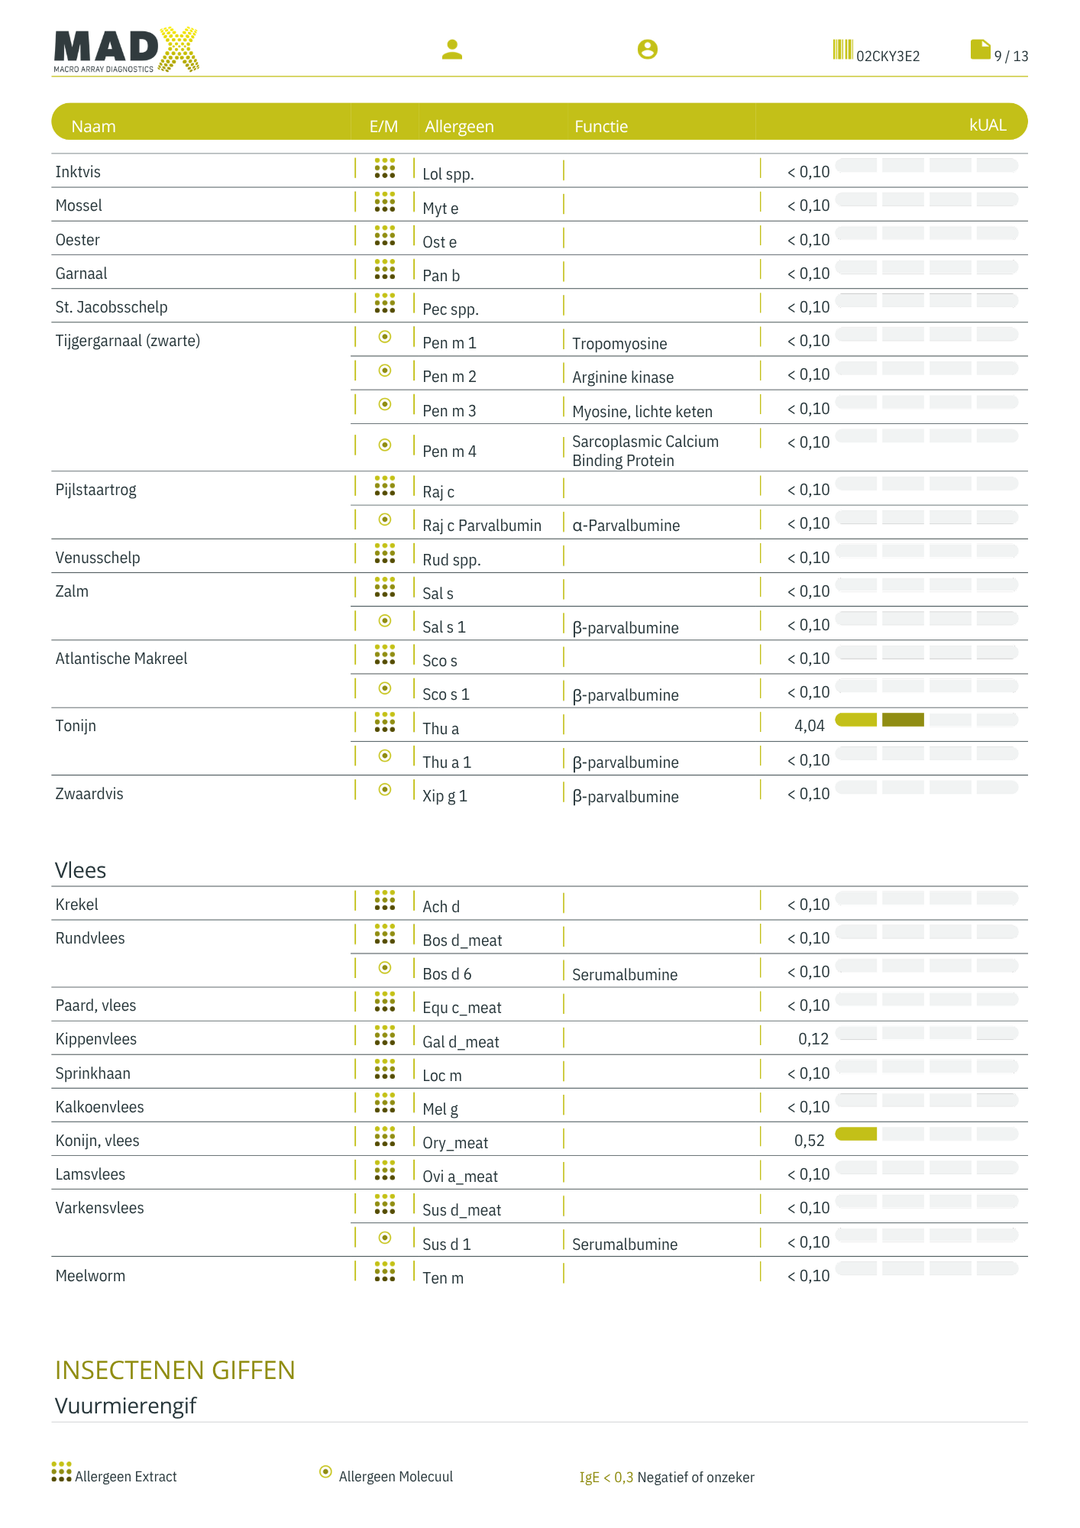The image size is (1080, 1528).
Task: Click the barcode icon beside 02CKY3E2
Action: (x=842, y=50)
